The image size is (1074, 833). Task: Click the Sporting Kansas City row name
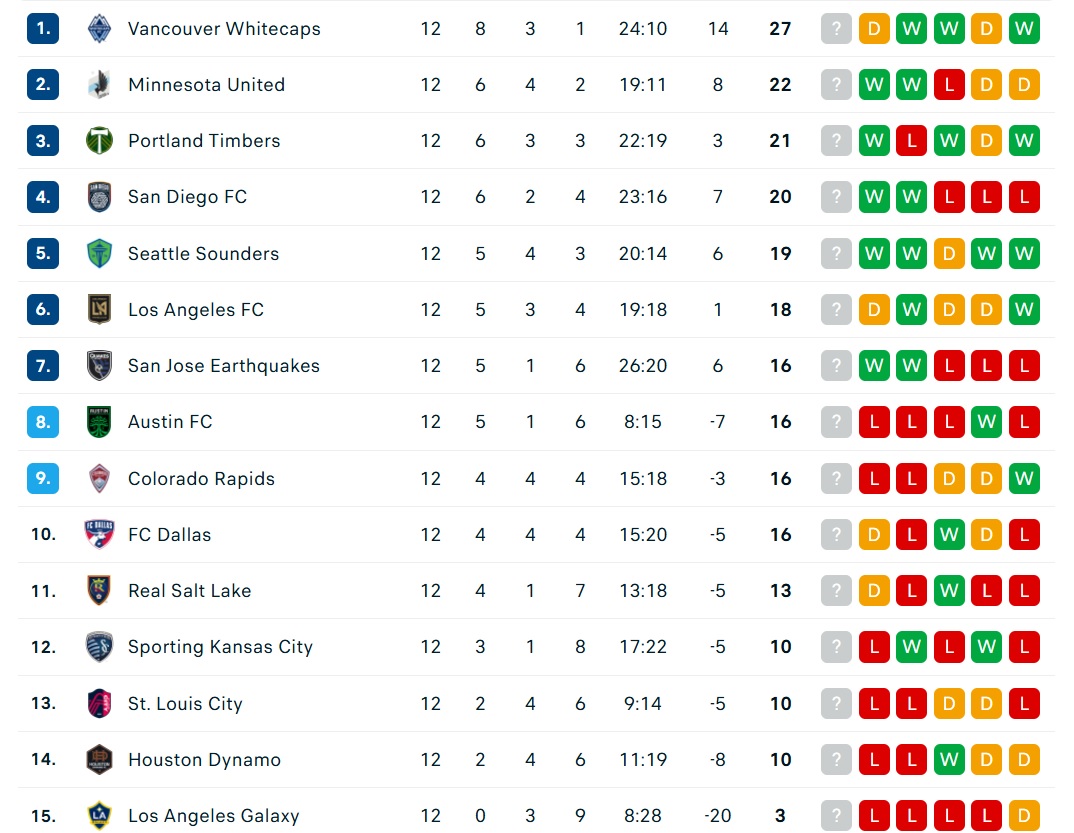tap(221, 647)
